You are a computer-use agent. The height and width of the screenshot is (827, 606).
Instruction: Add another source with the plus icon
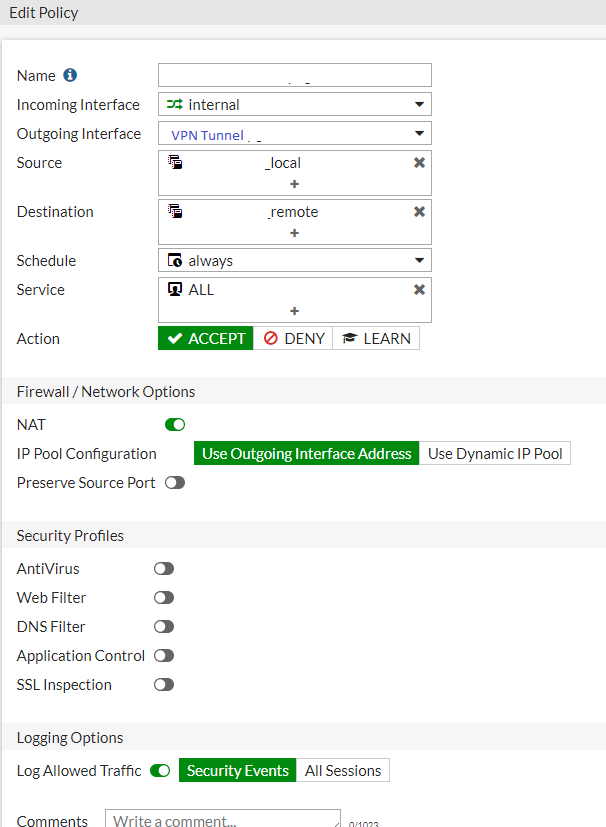click(x=294, y=184)
